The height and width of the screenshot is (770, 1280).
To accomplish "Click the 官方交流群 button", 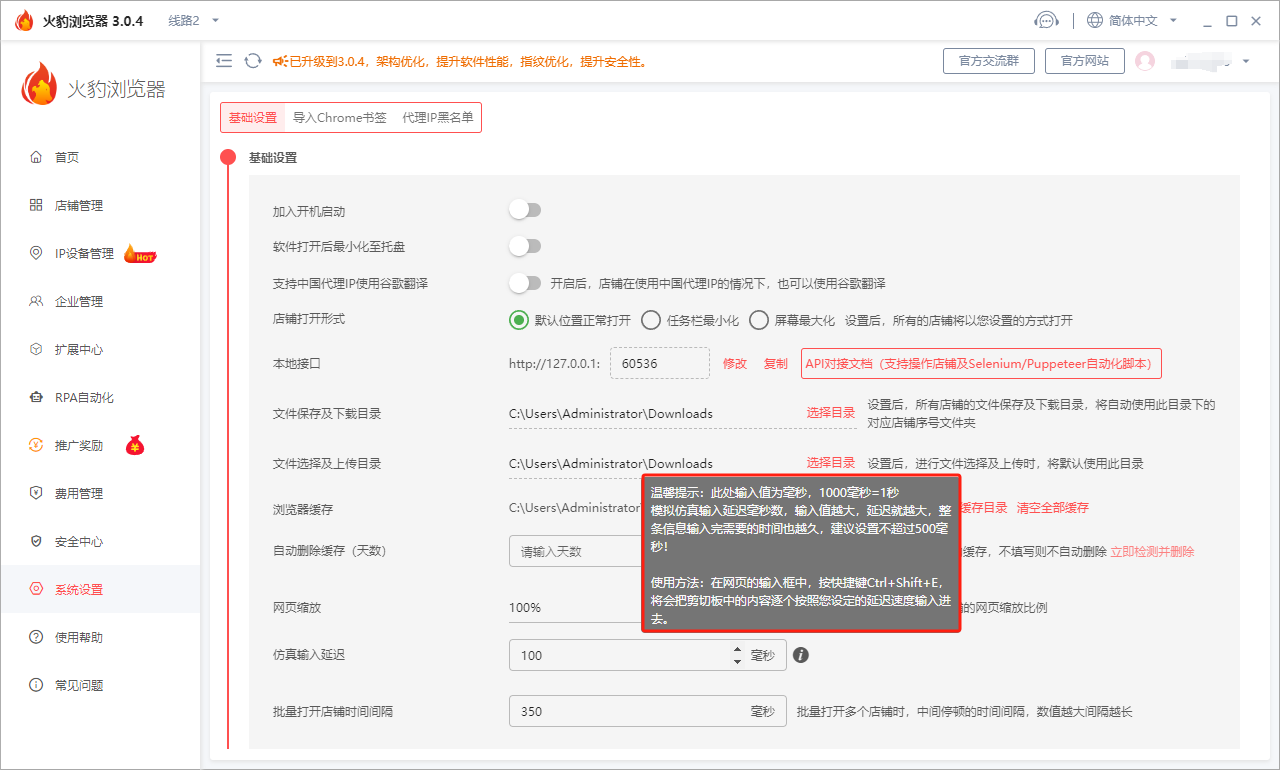I will [x=988, y=60].
